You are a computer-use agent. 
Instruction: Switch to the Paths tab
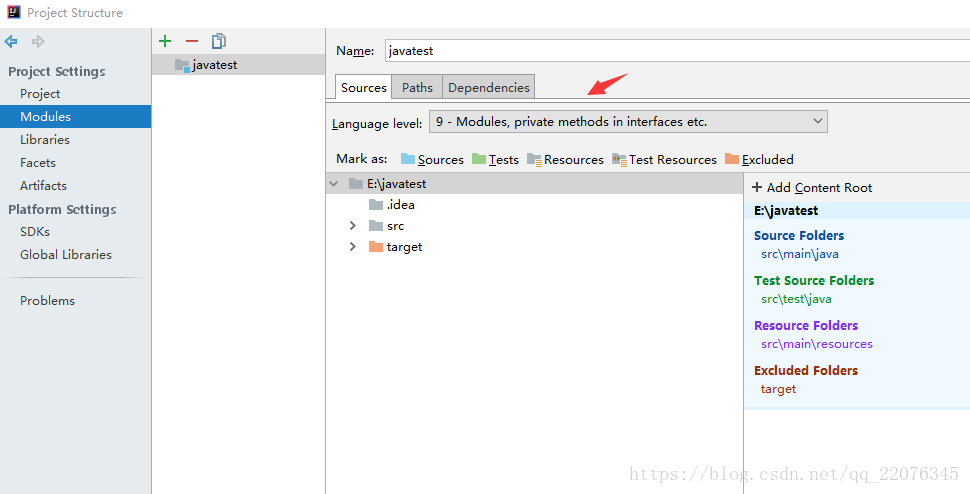point(417,87)
